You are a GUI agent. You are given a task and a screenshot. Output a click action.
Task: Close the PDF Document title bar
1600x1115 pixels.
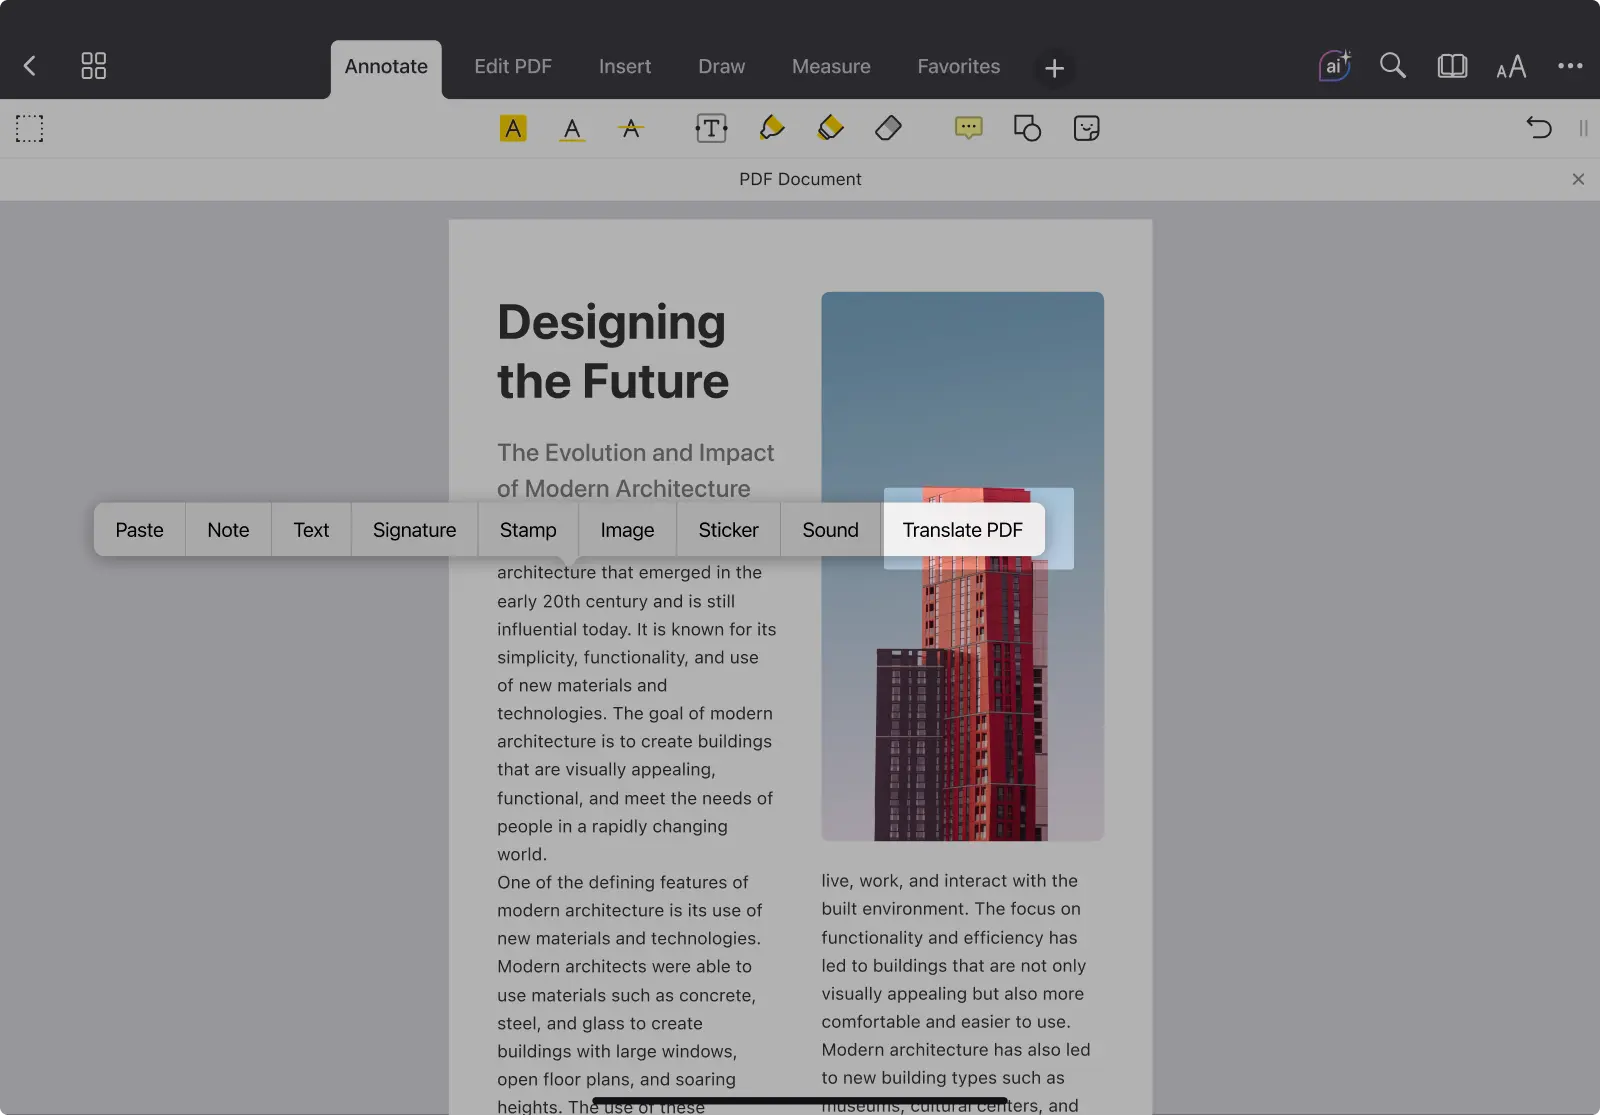(1578, 179)
